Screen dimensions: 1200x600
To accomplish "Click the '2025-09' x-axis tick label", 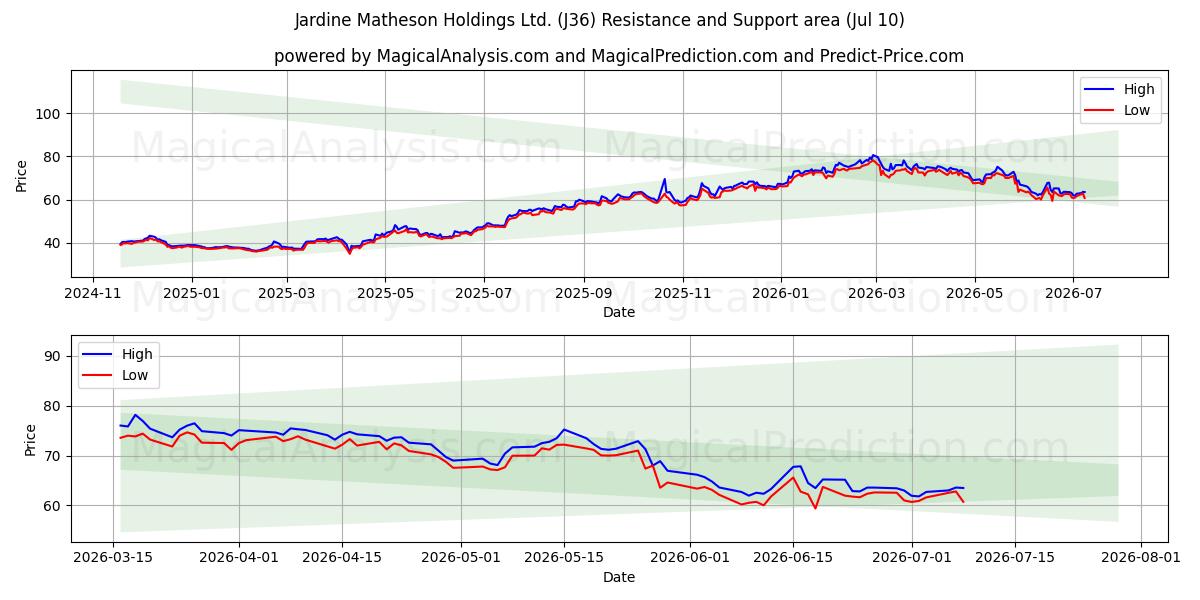I will tap(584, 294).
